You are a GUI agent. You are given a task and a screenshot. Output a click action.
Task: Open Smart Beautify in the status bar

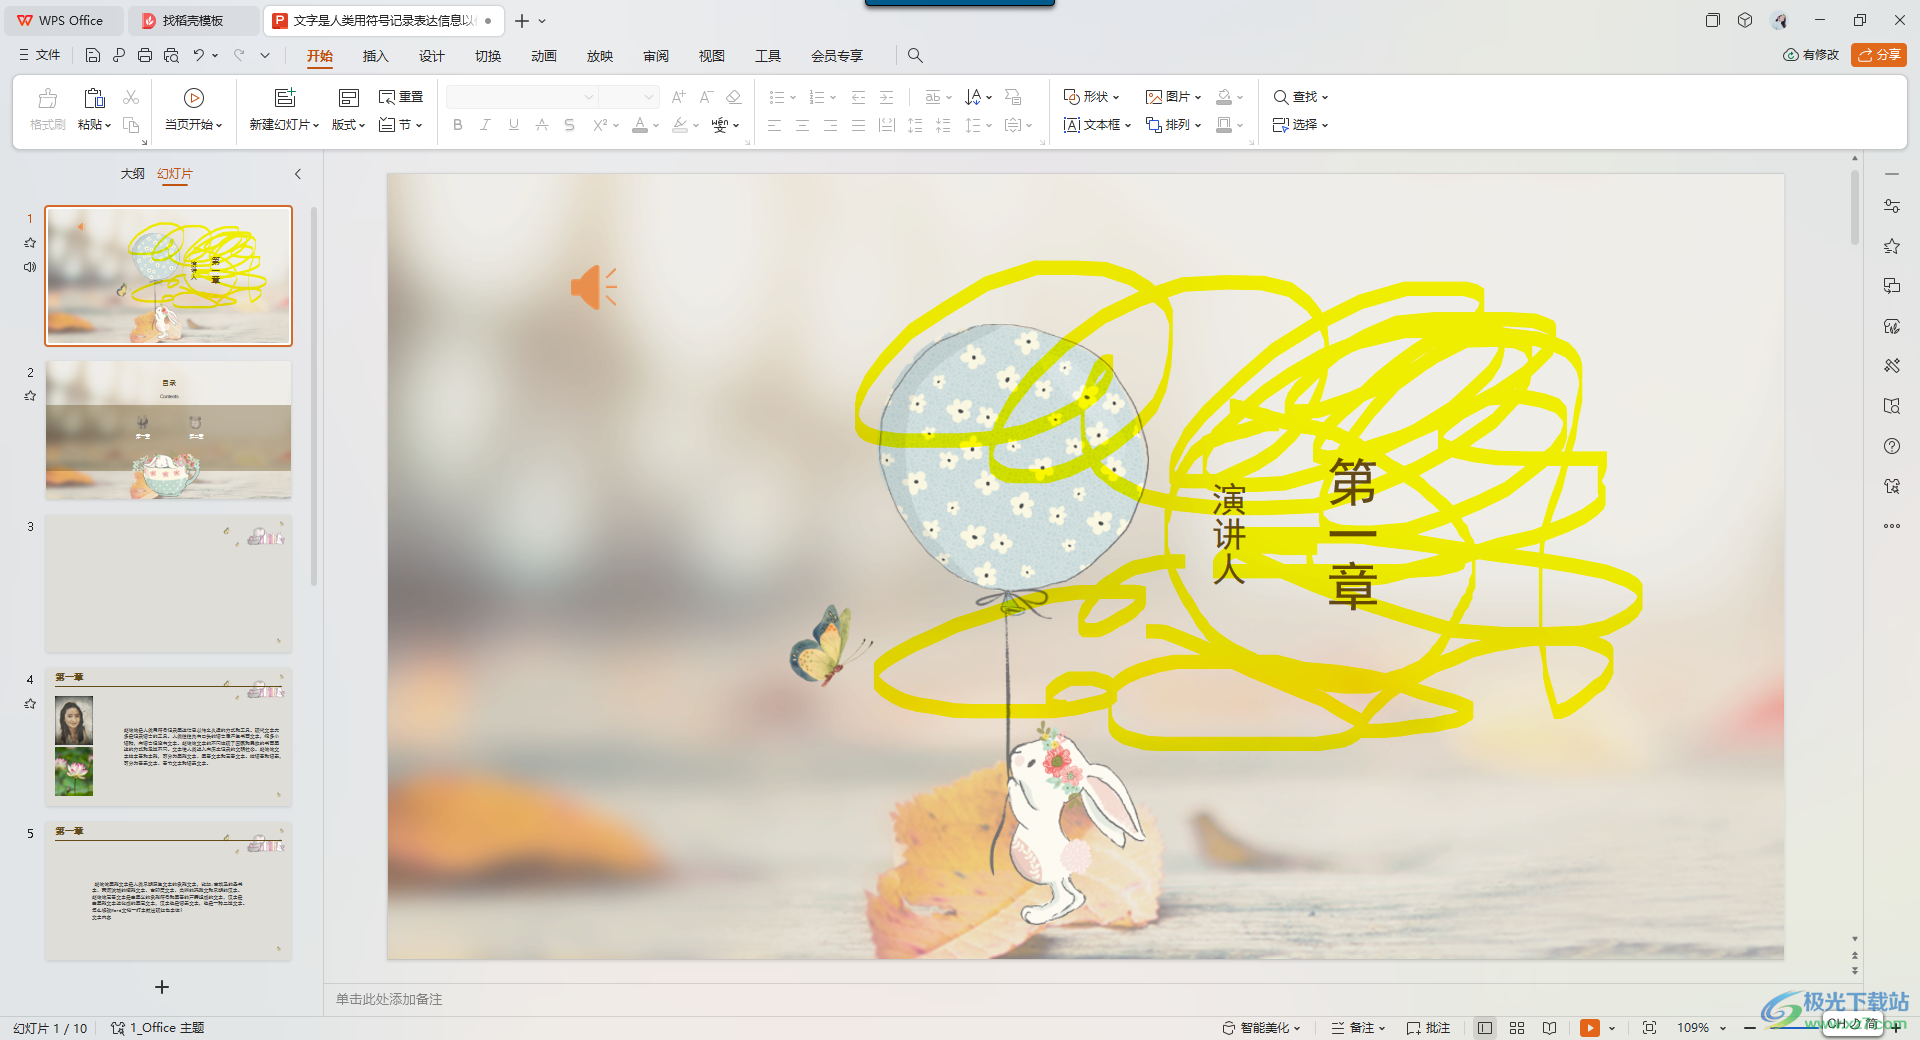pos(1261,1028)
